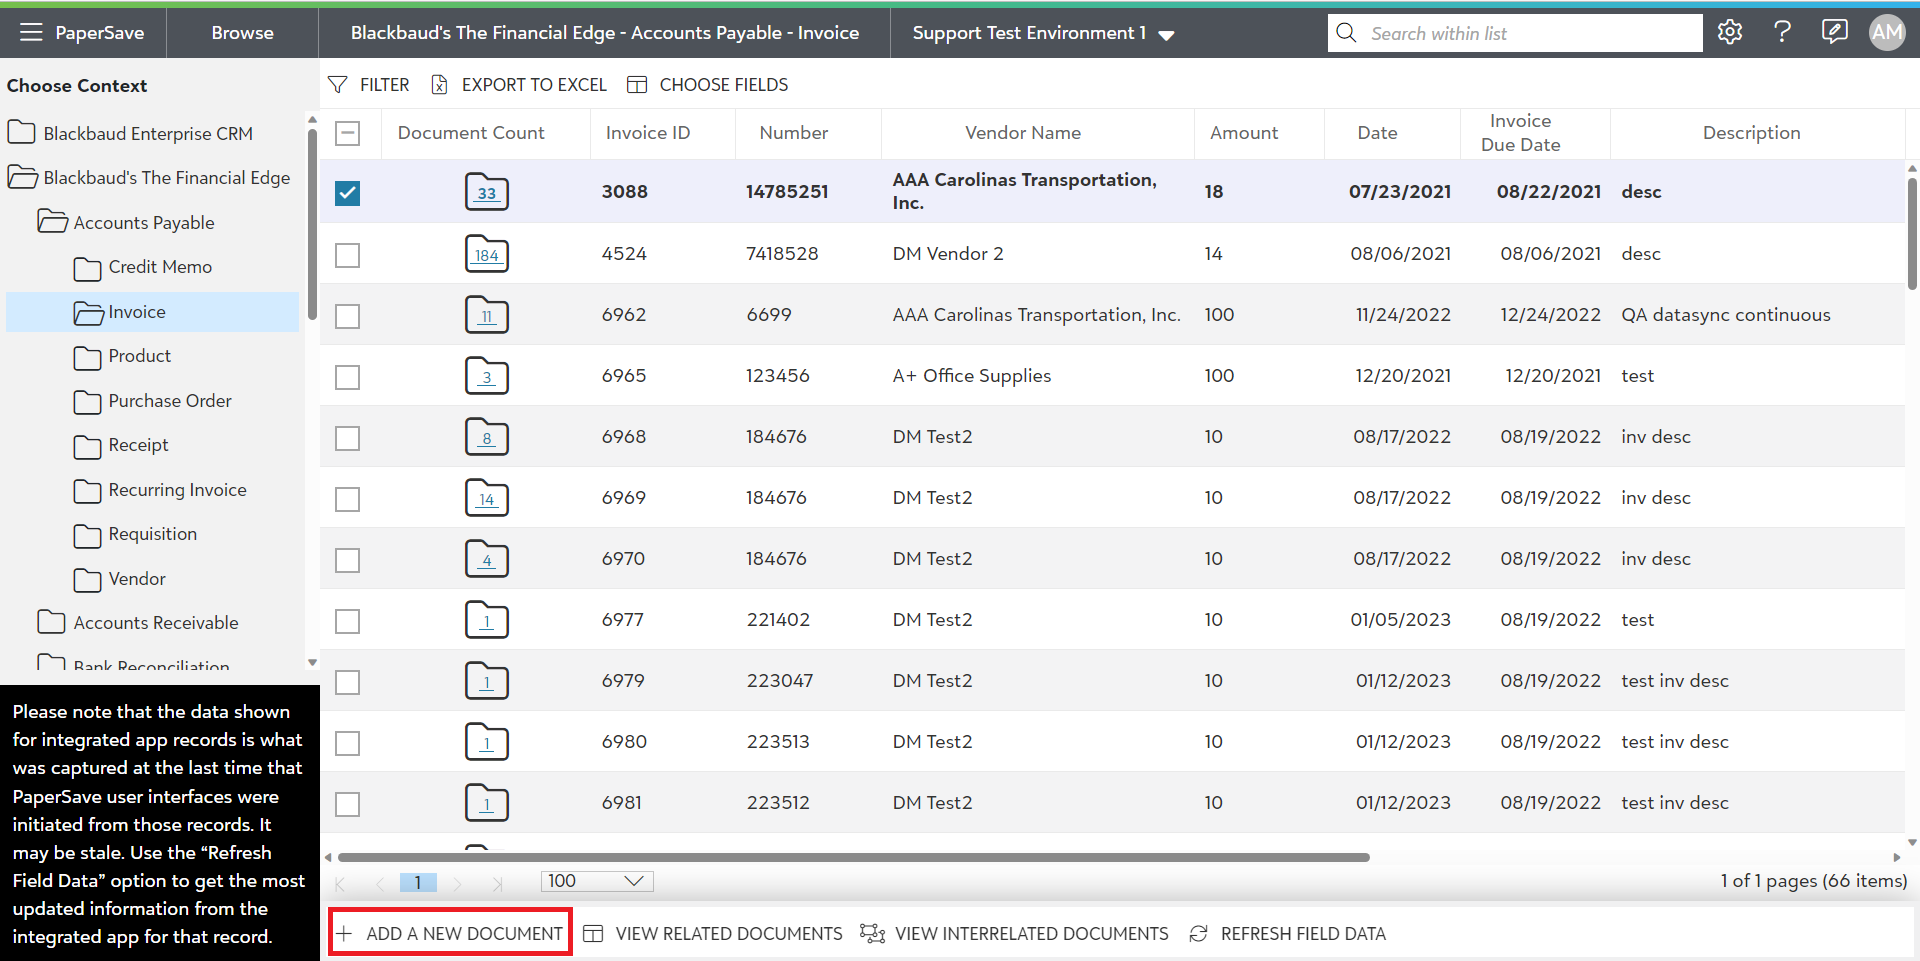Open the settings gear icon

click(x=1729, y=32)
